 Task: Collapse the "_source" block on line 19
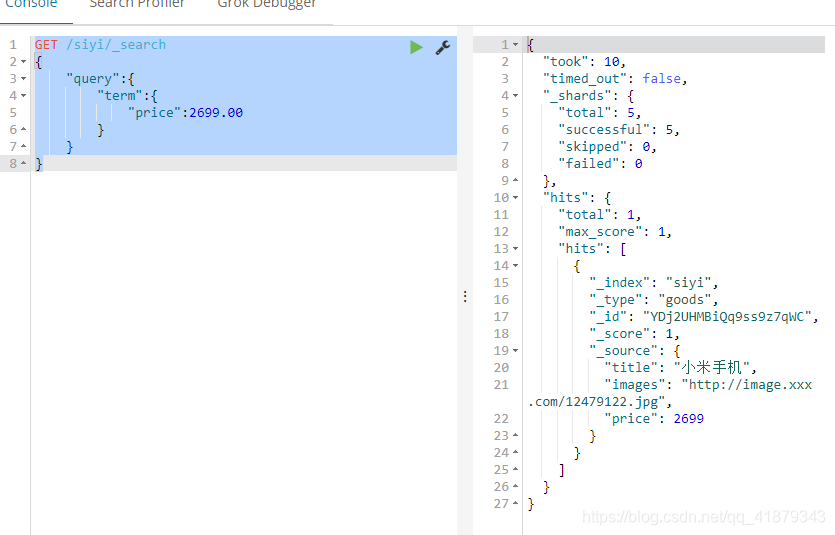click(x=515, y=351)
